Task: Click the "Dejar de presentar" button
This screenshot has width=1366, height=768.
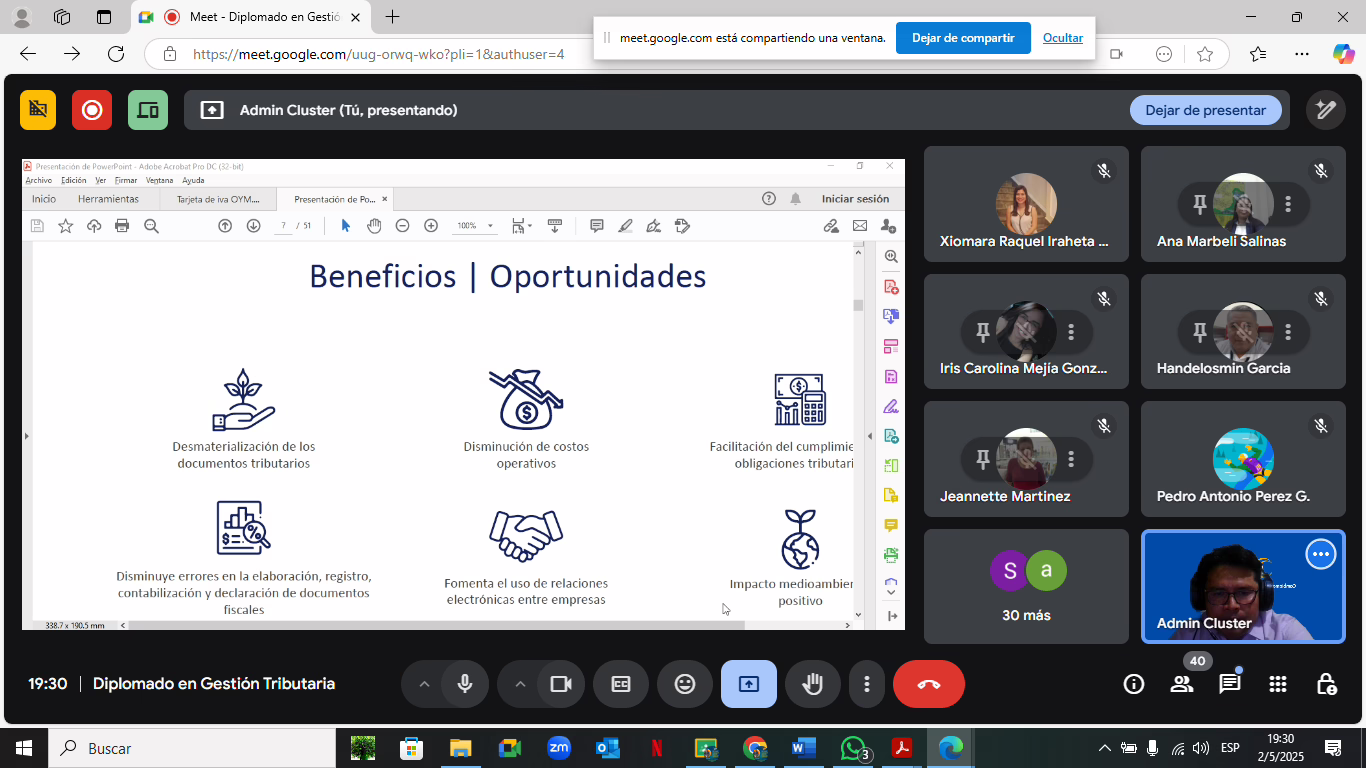Action: (1205, 110)
